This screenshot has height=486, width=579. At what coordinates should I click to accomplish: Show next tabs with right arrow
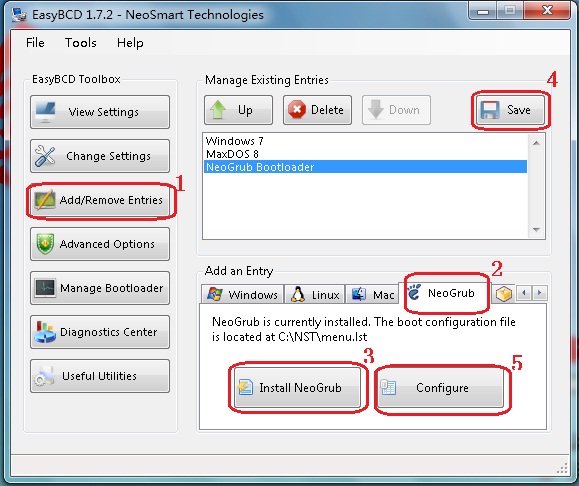pos(539,293)
